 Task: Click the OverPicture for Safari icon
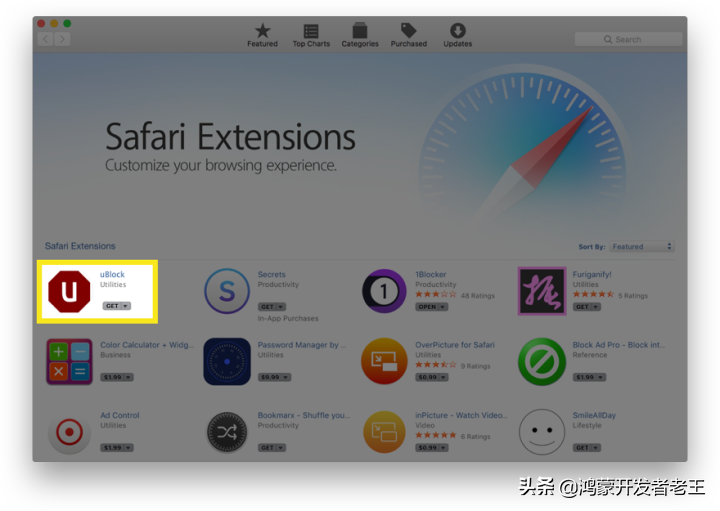point(384,362)
